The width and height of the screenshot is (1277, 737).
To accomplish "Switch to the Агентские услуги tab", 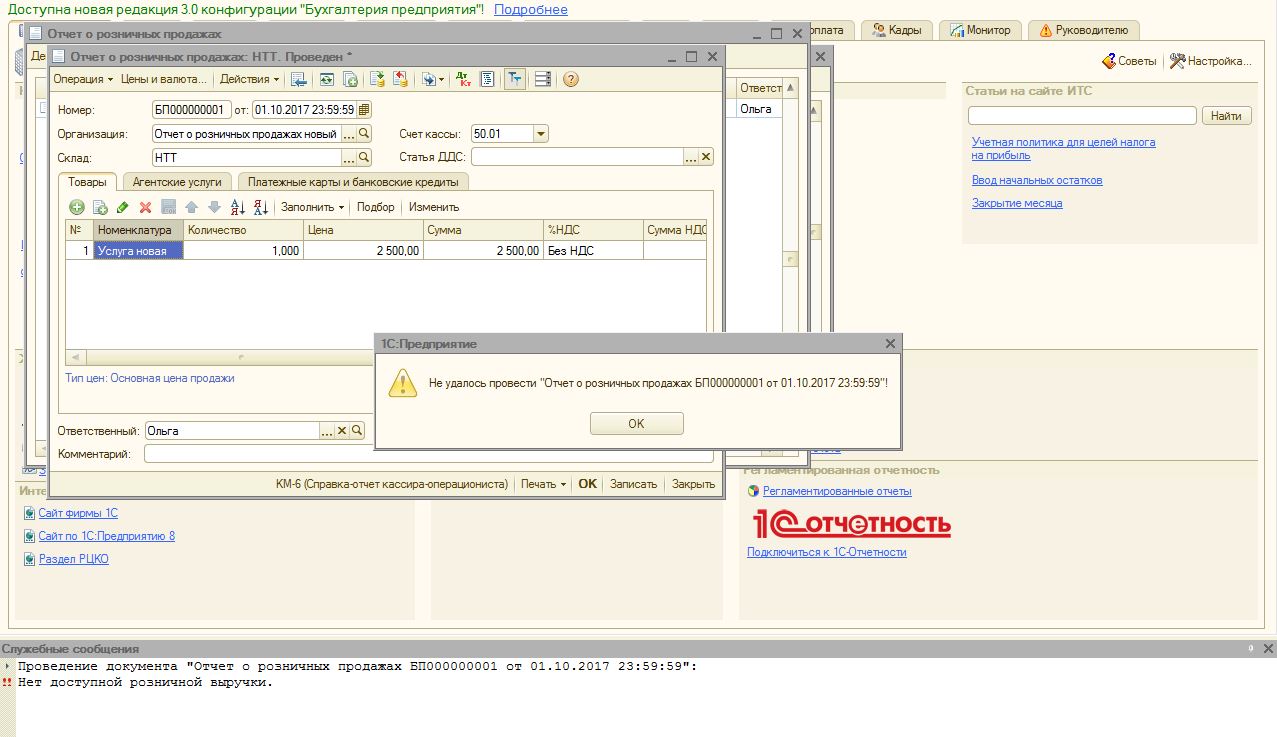I will [x=177, y=182].
